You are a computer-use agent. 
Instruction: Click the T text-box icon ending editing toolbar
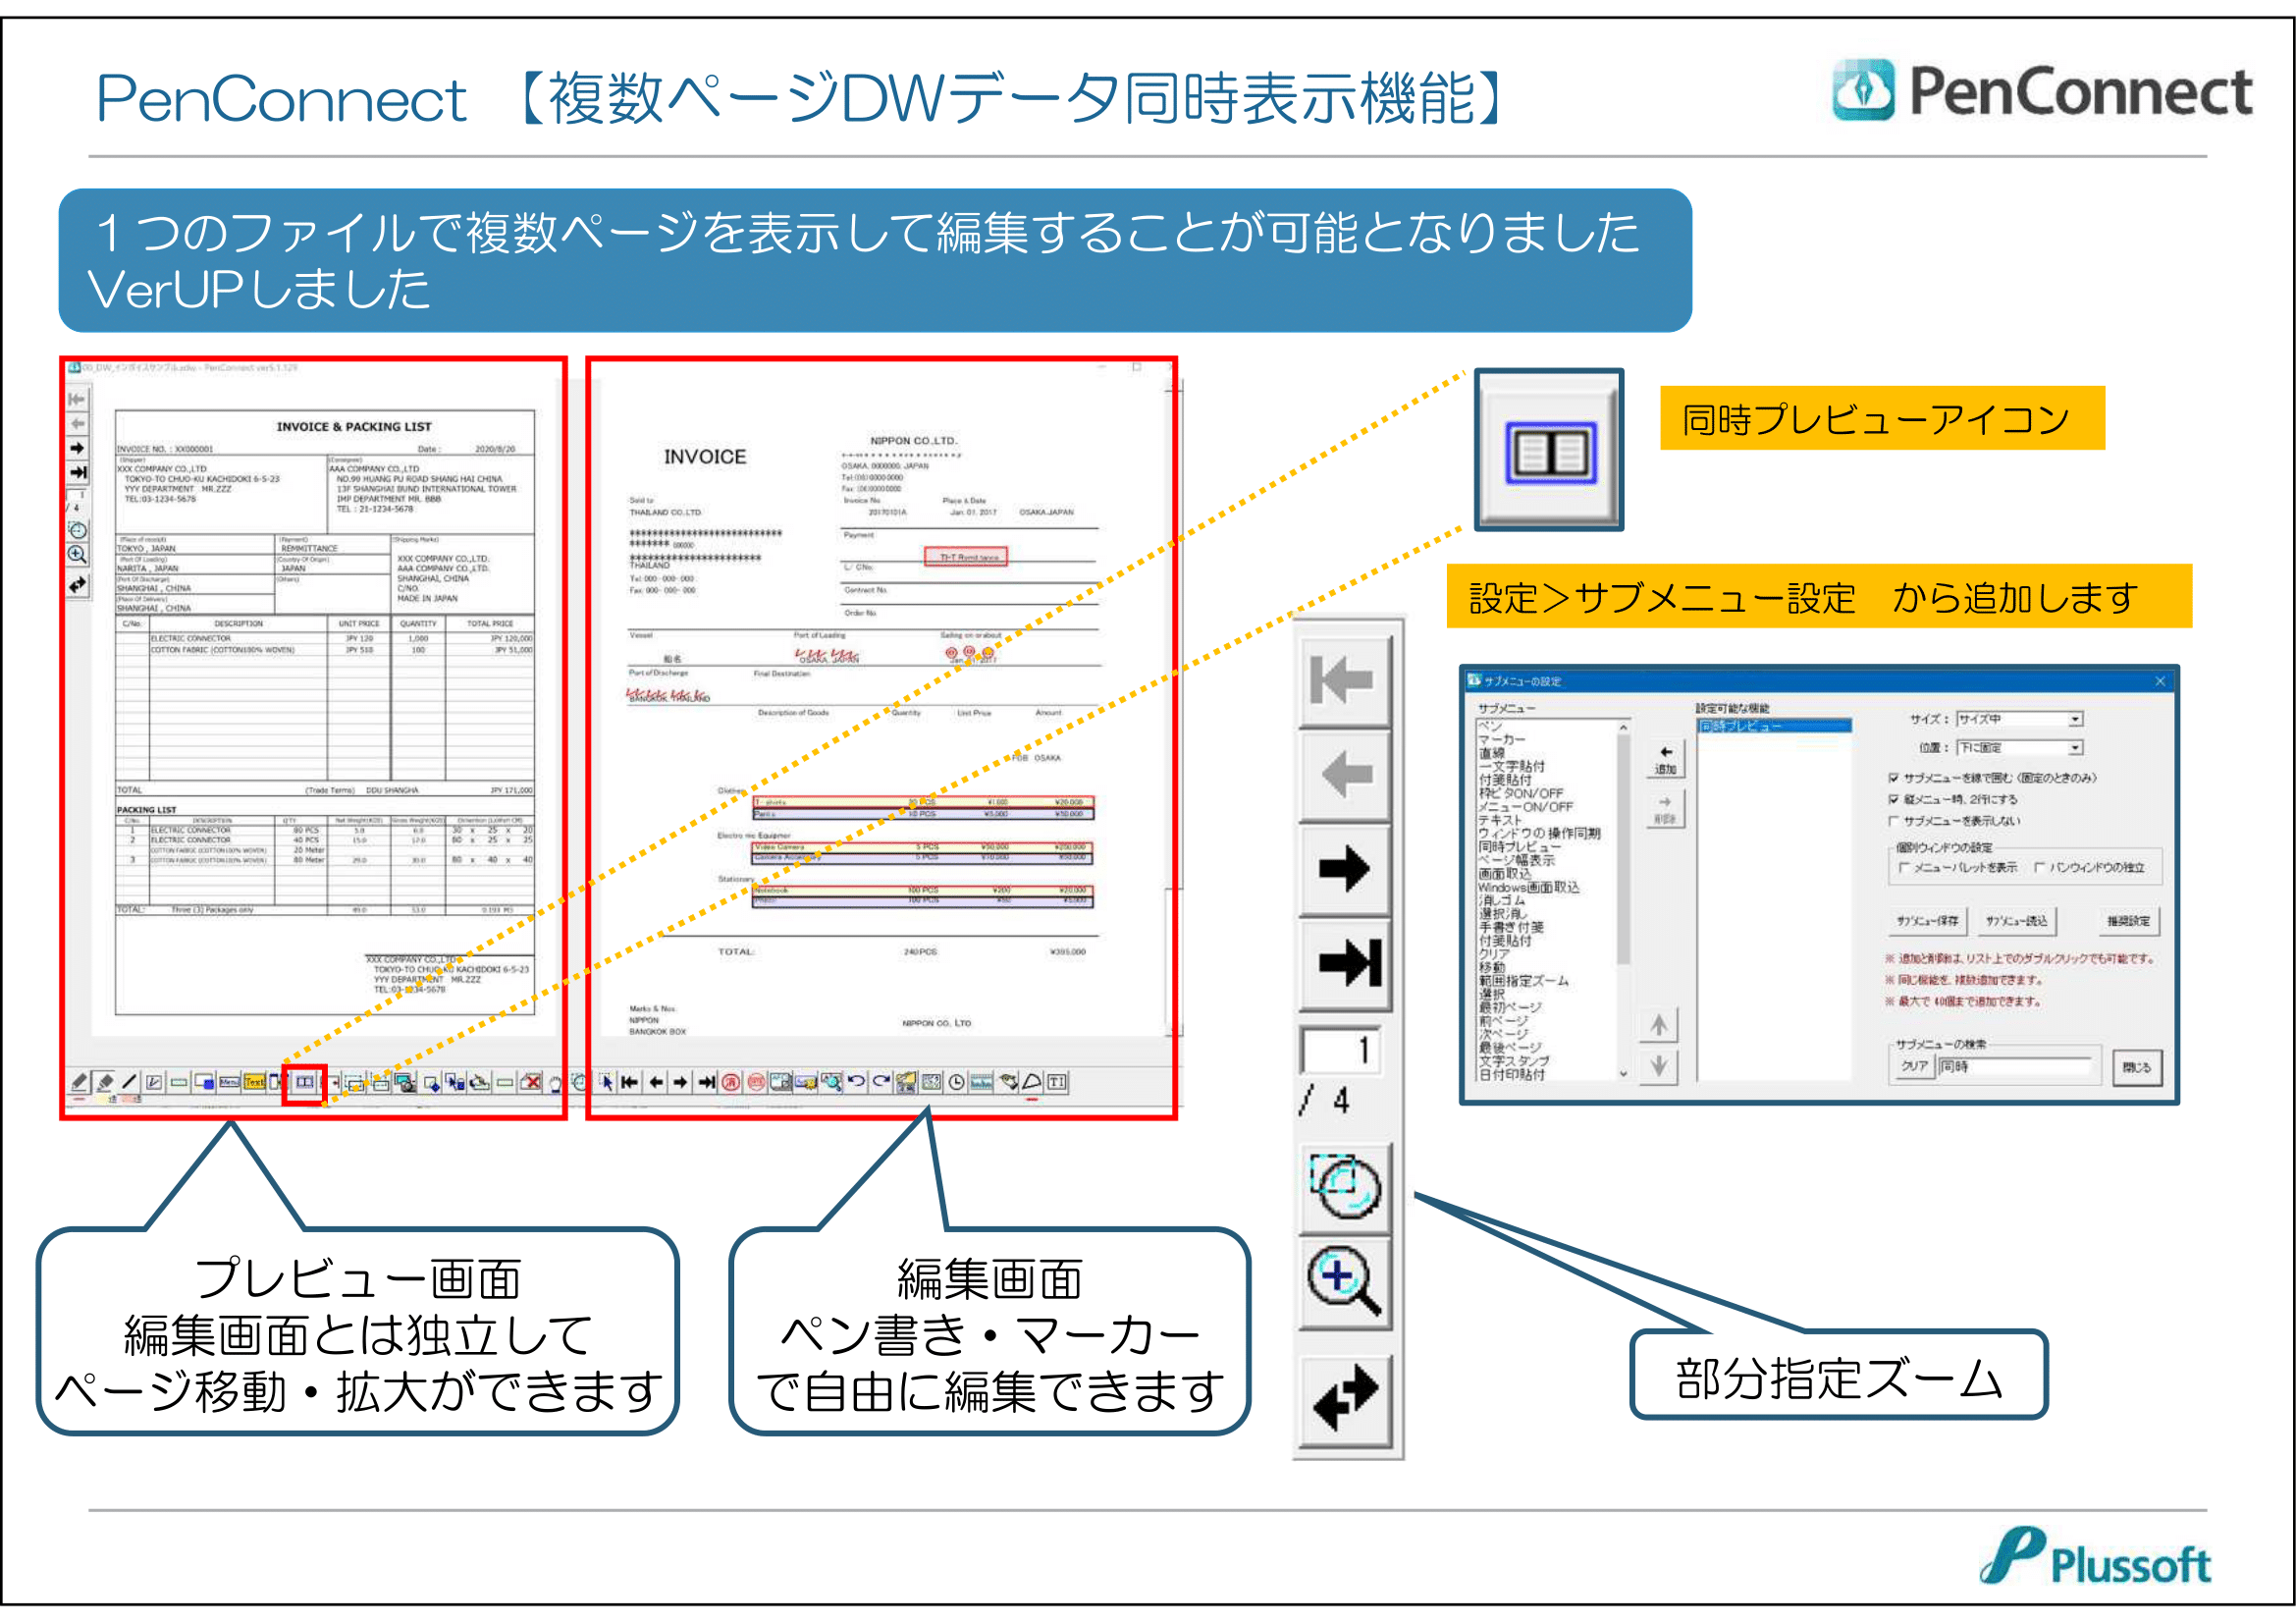(x=1056, y=1082)
